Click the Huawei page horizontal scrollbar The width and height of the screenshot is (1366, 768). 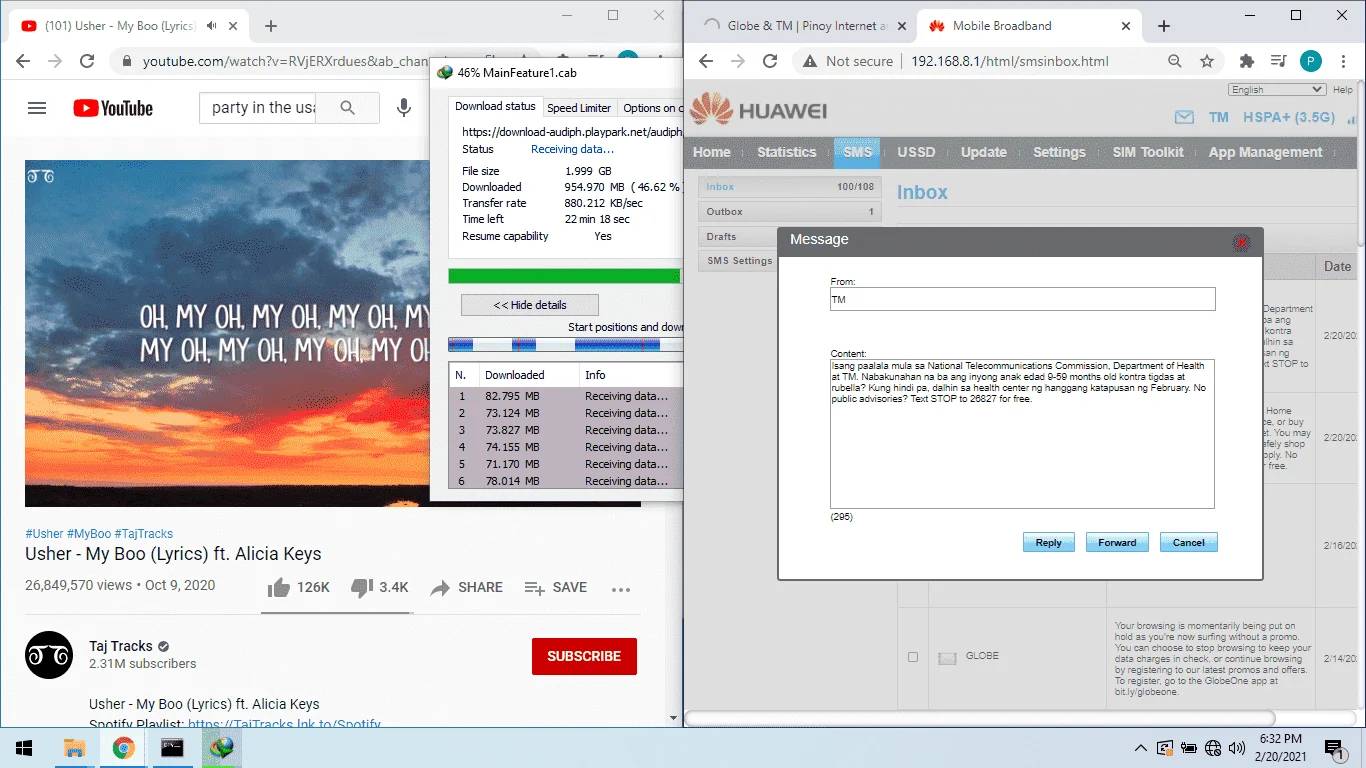point(980,718)
